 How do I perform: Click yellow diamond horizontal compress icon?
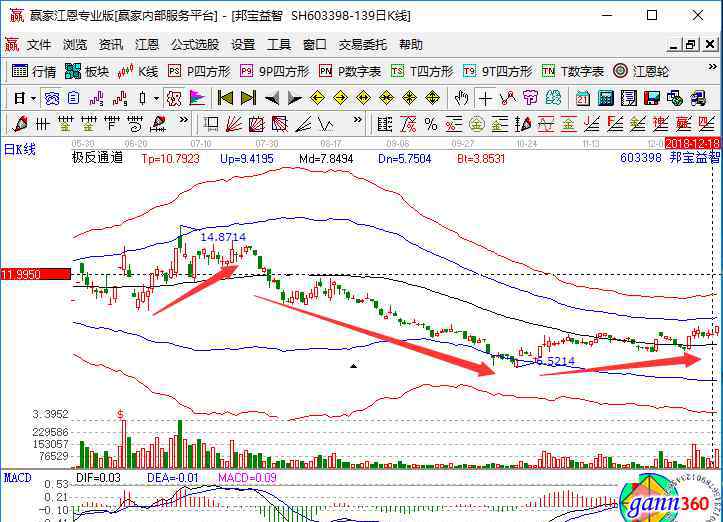(x=386, y=98)
